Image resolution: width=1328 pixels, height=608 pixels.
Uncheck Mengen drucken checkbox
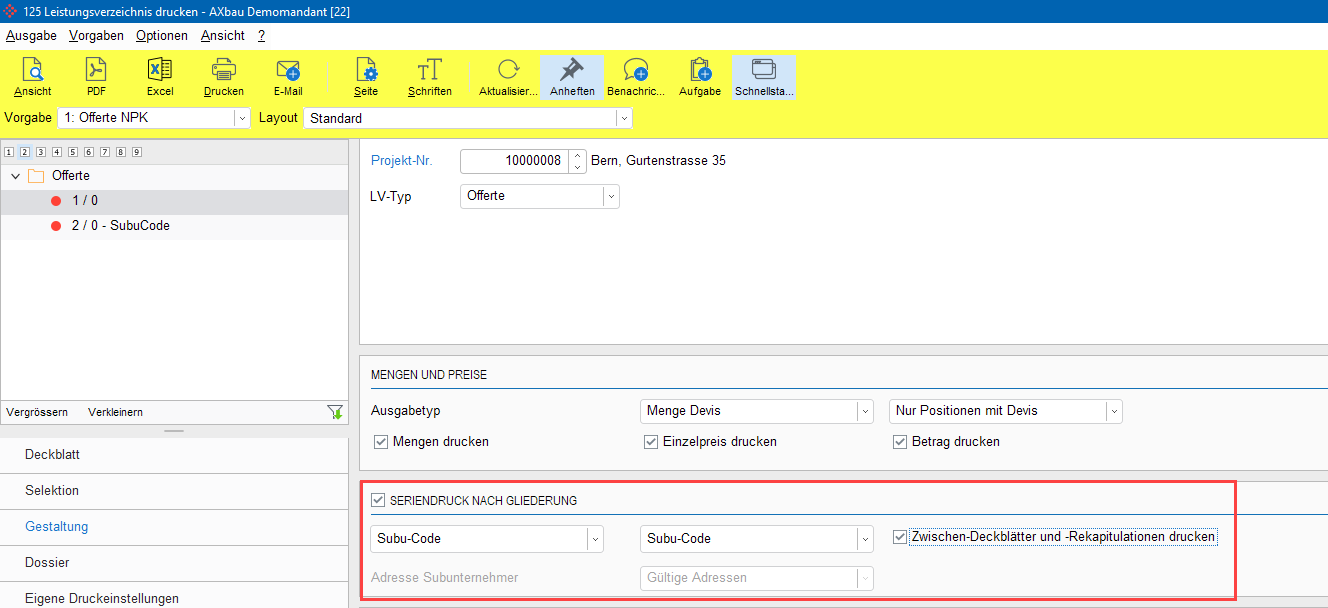380,442
